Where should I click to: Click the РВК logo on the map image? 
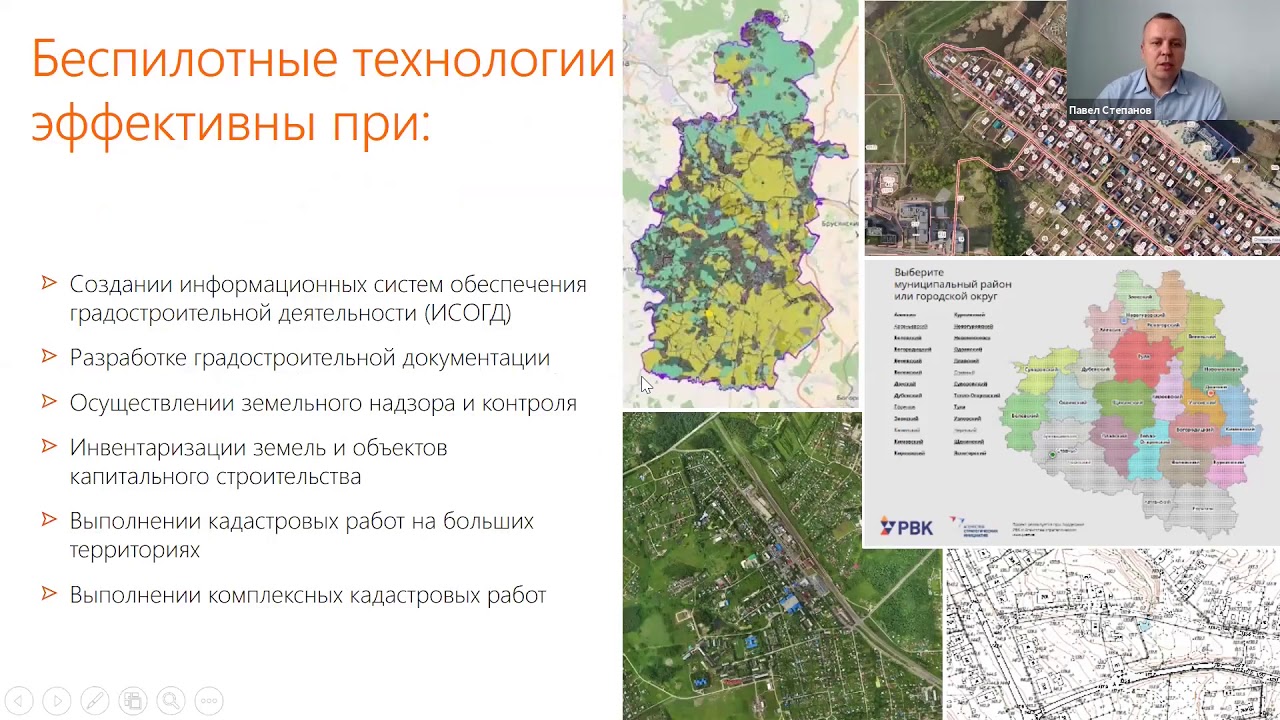coord(906,526)
